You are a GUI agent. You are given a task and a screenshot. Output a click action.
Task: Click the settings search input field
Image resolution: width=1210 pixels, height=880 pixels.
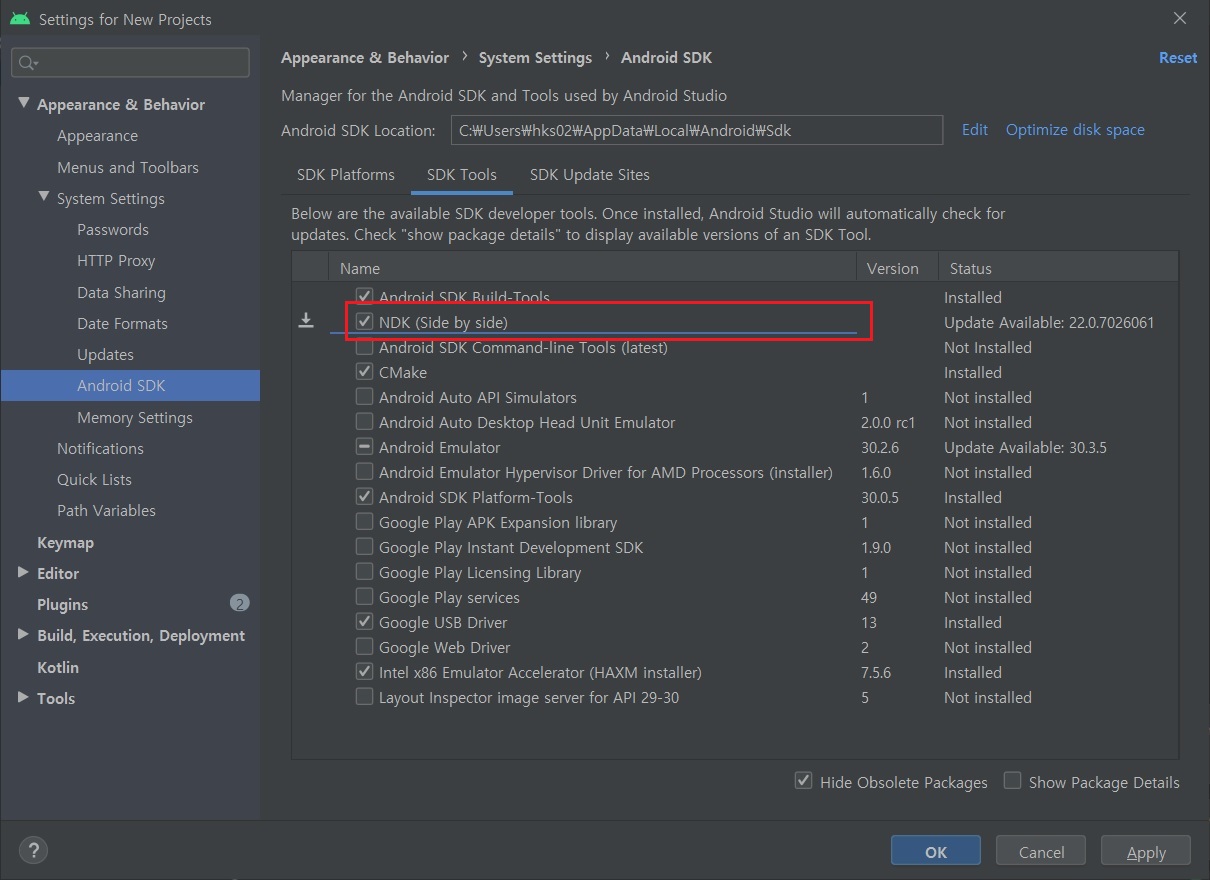pyautogui.click(x=130, y=62)
